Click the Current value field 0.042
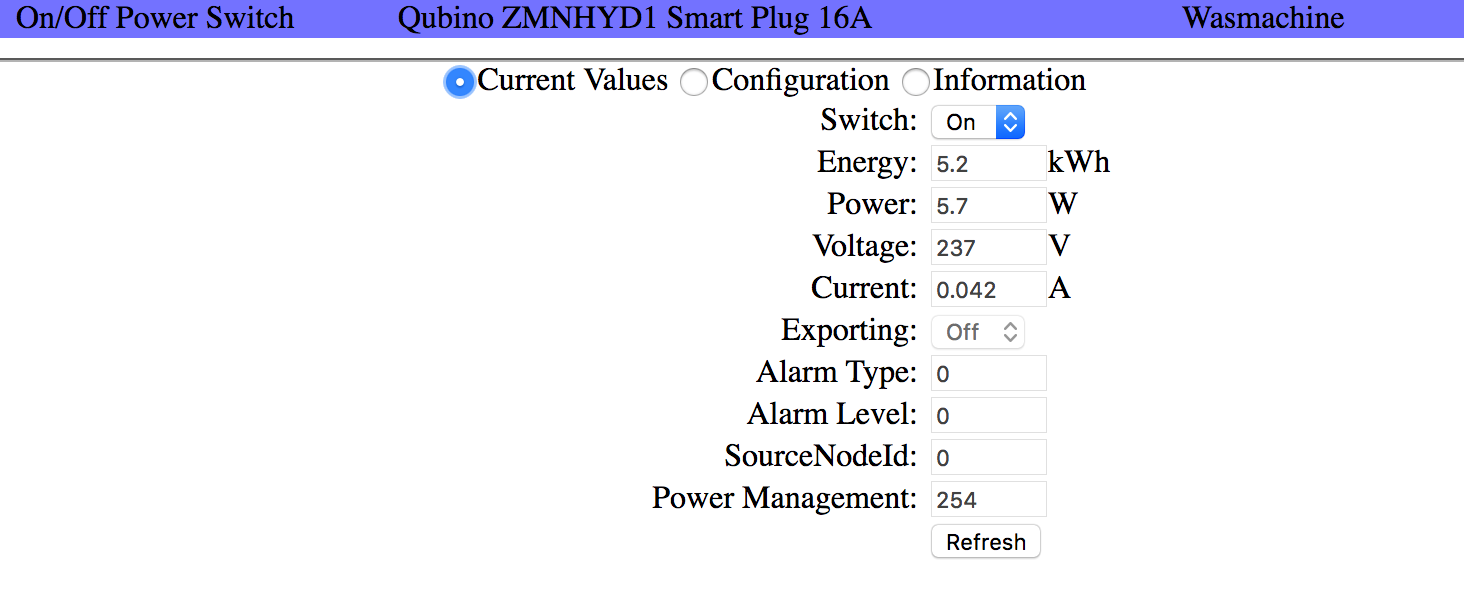Screen dimensions: 1464x606 point(989,290)
